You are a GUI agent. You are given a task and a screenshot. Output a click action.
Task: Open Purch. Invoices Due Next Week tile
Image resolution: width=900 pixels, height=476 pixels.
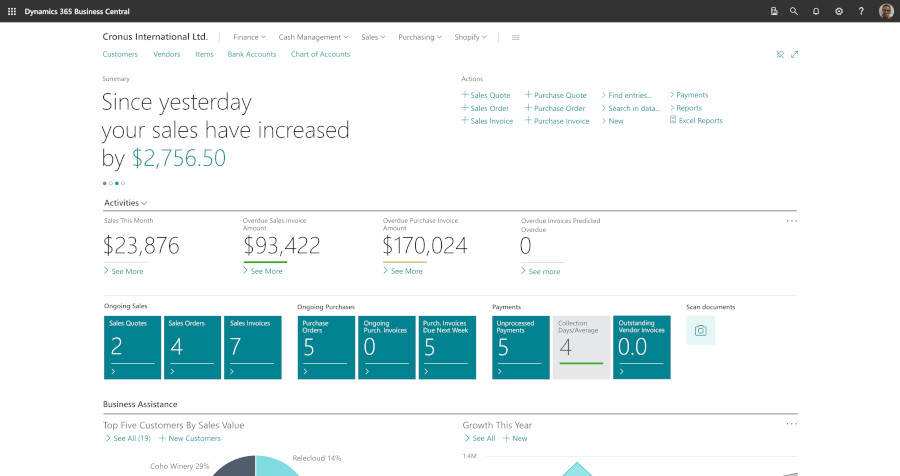click(447, 347)
